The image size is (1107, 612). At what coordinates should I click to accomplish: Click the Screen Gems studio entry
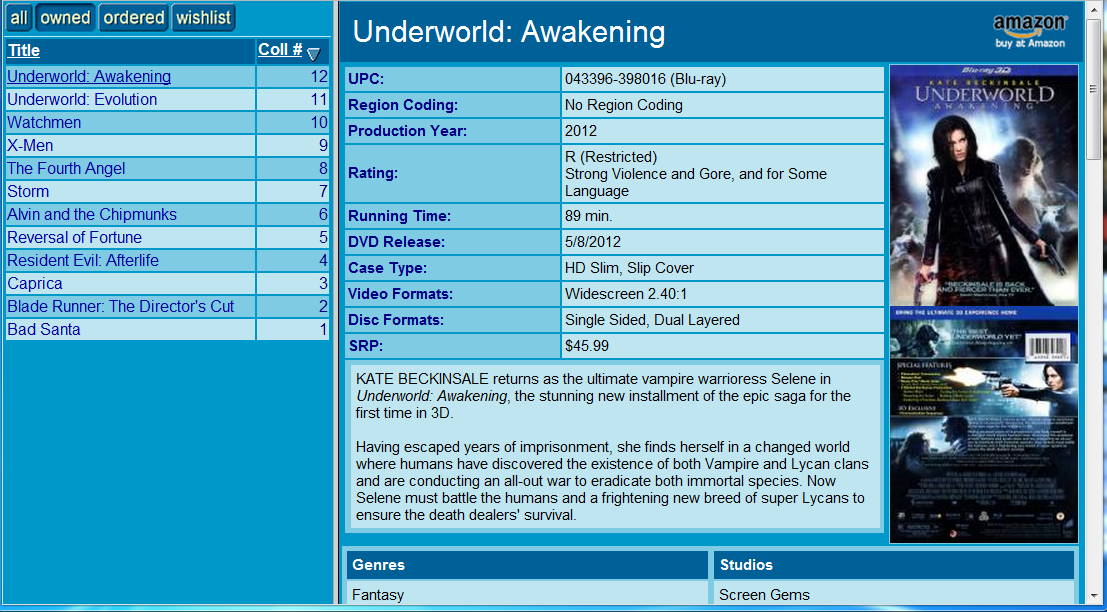click(x=765, y=595)
